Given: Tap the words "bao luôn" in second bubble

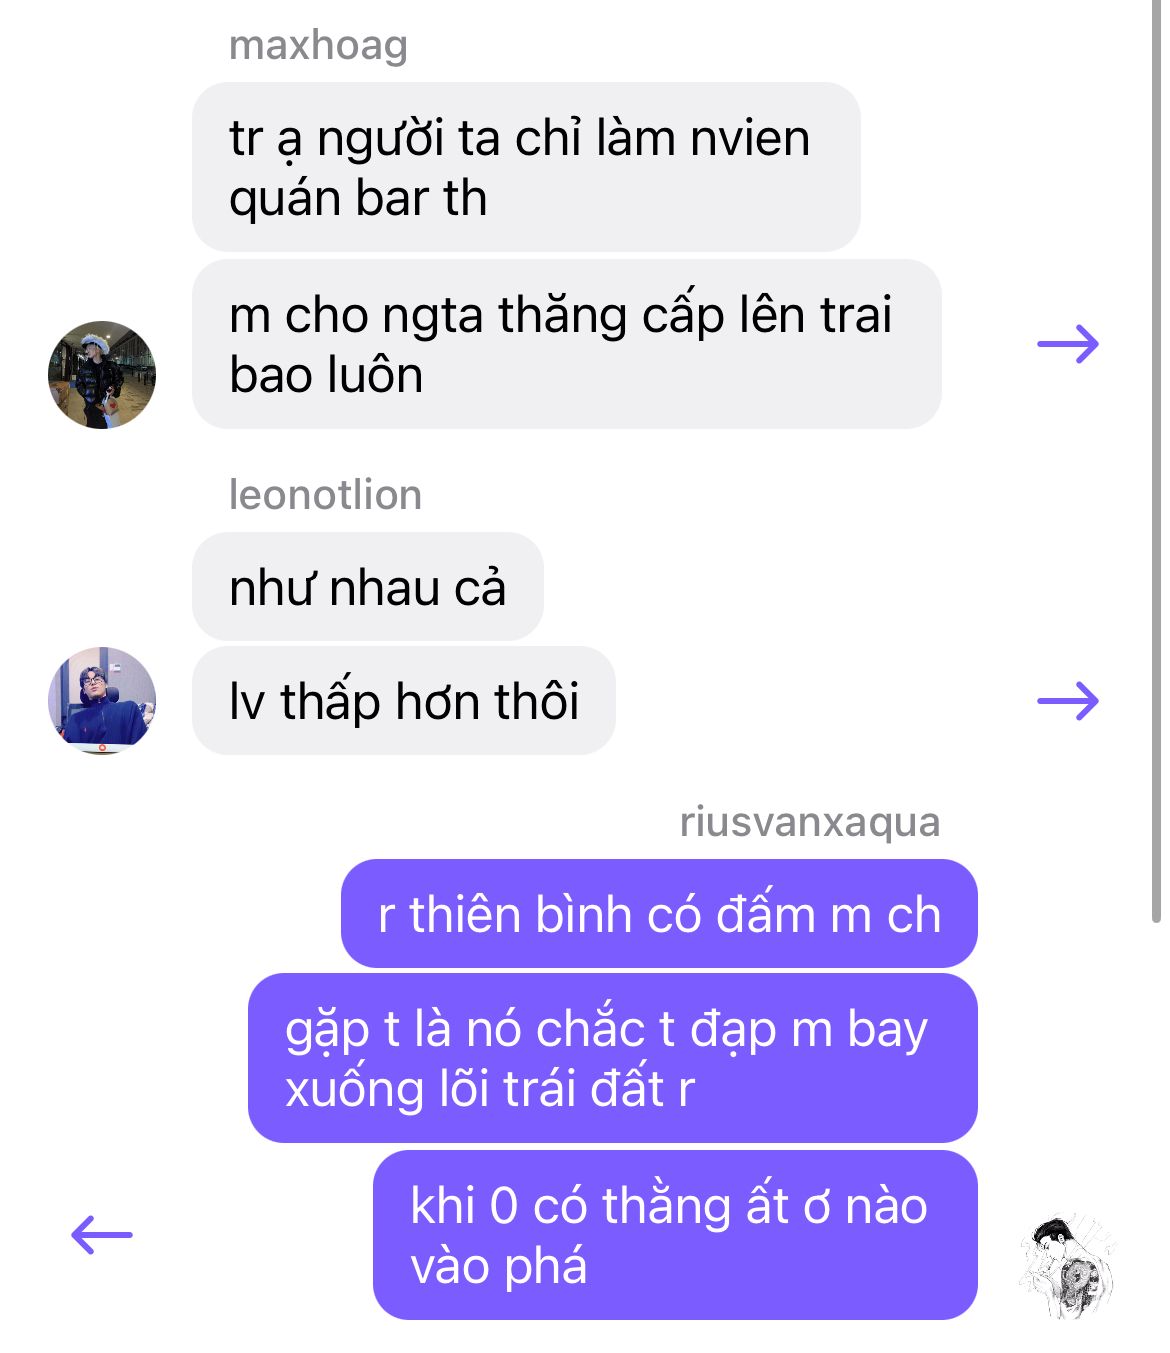Looking at the screenshot, I should [326, 375].
